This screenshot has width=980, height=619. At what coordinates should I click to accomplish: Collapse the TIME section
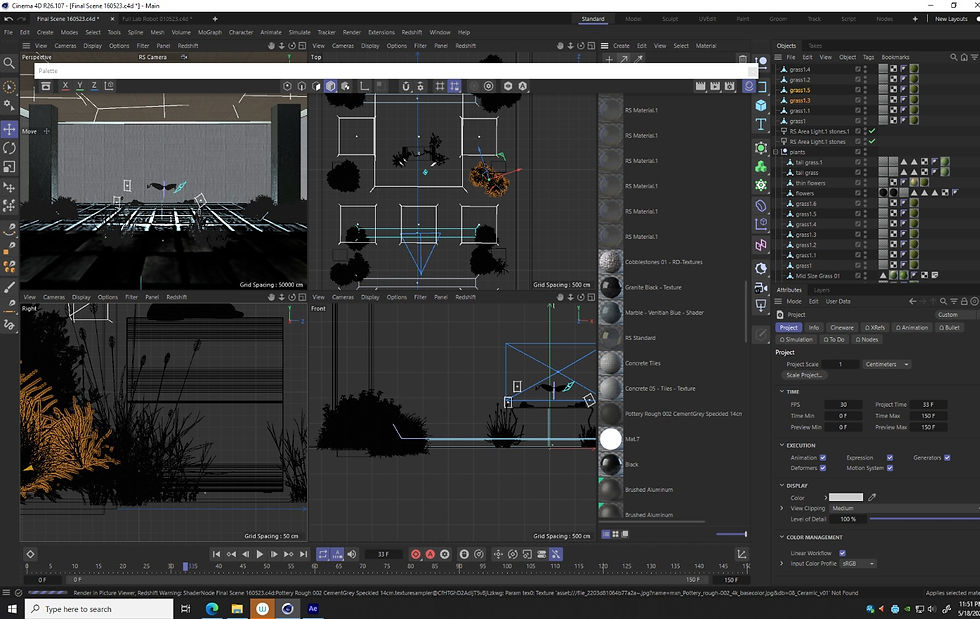pyautogui.click(x=782, y=391)
